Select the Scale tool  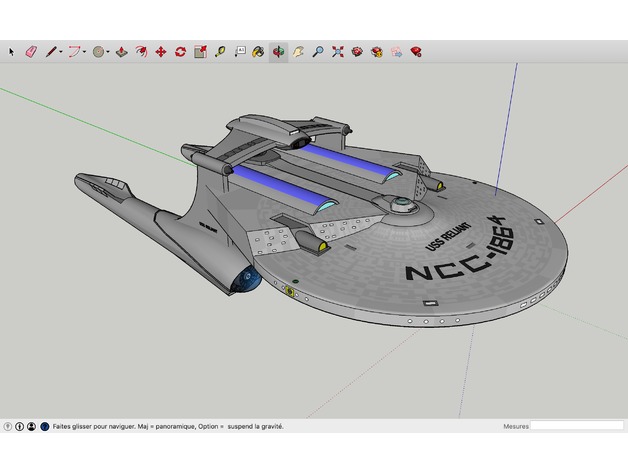pyautogui.click(x=200, y=51)
